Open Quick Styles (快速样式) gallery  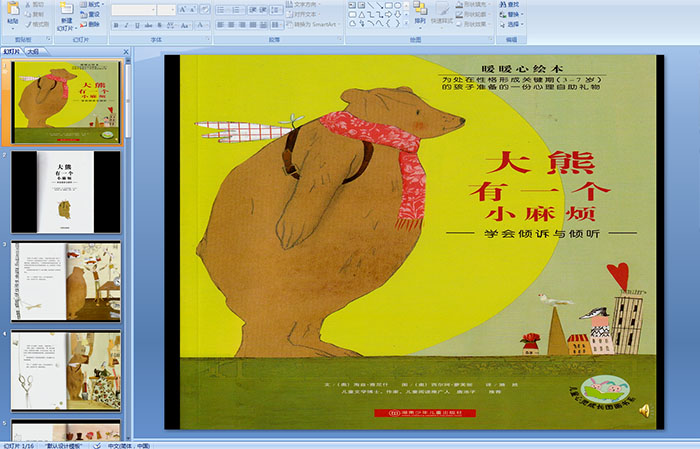[442, 15]
